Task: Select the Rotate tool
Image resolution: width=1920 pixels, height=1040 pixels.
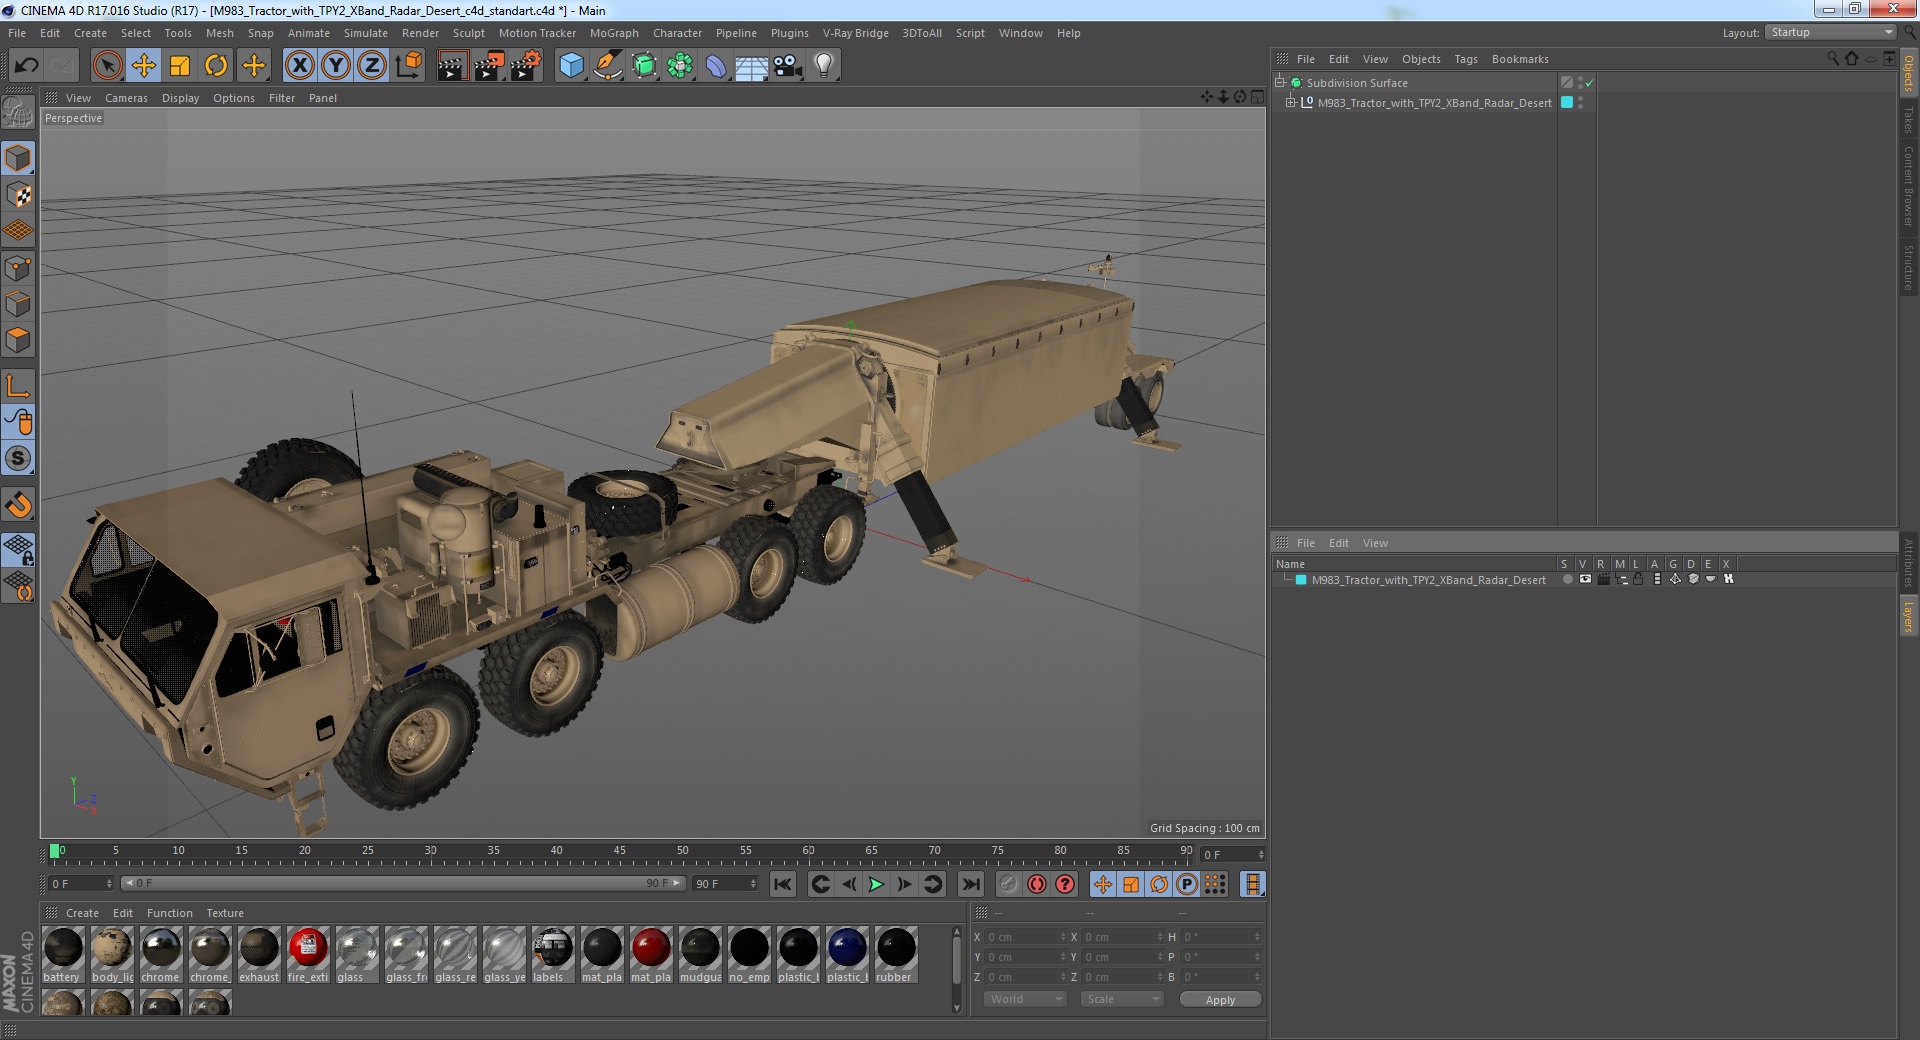Action: 216,66
